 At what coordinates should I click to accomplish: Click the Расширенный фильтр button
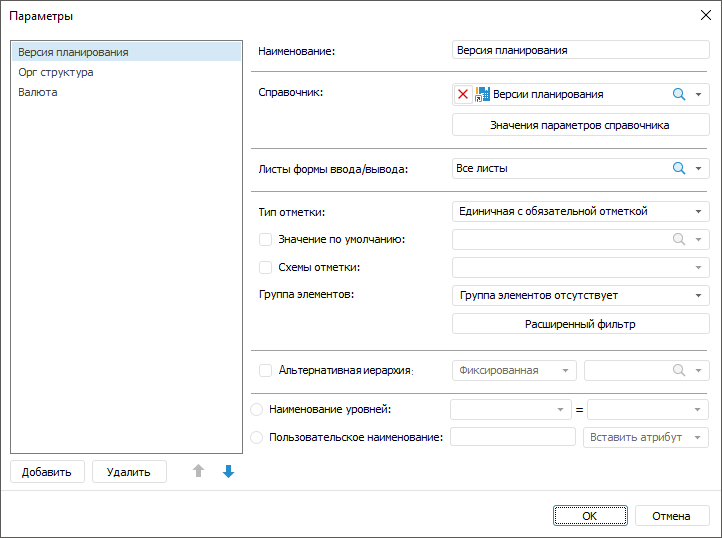point(580,324)
